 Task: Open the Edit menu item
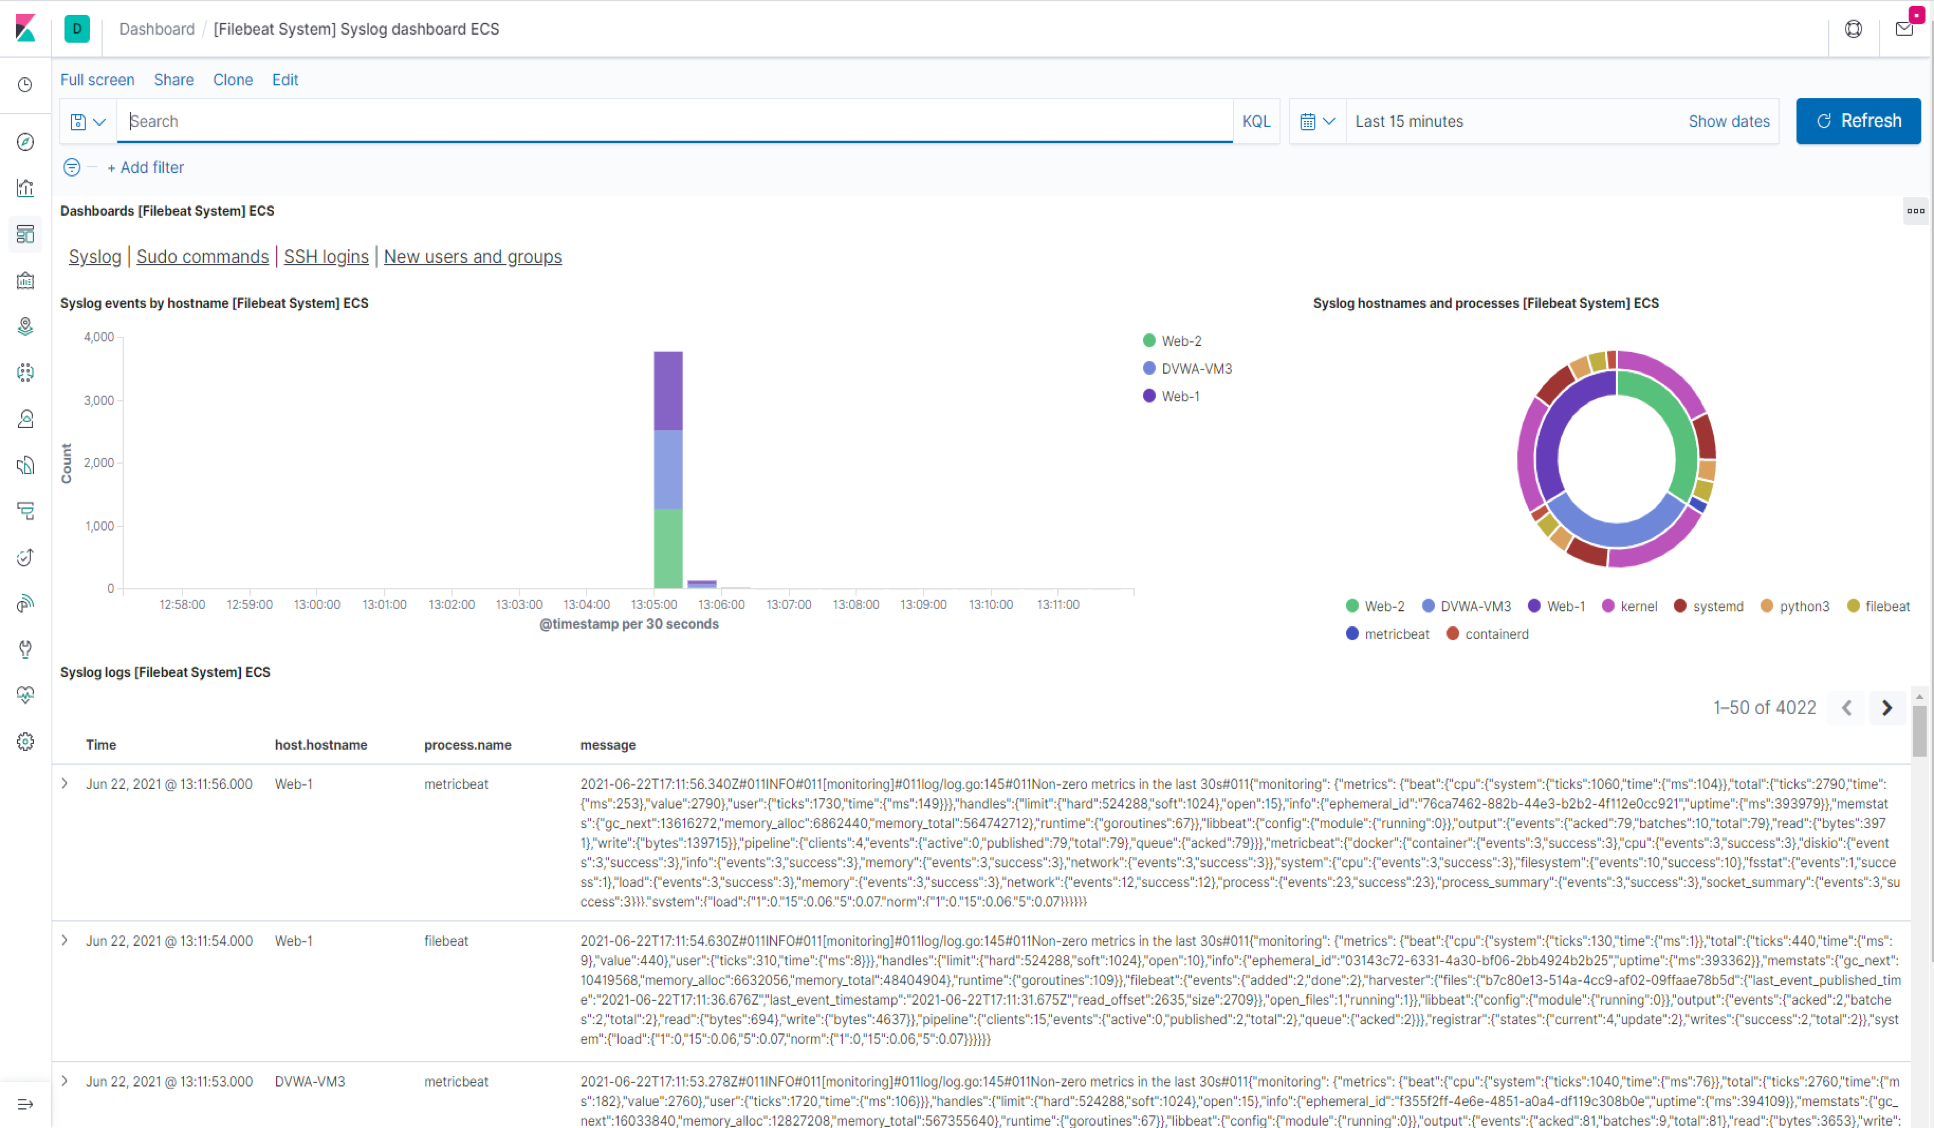(285, 80)
